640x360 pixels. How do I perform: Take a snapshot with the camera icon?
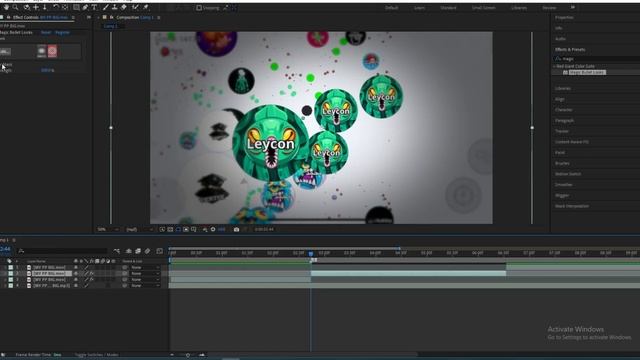pyautogui.click(x=236, y=229)
